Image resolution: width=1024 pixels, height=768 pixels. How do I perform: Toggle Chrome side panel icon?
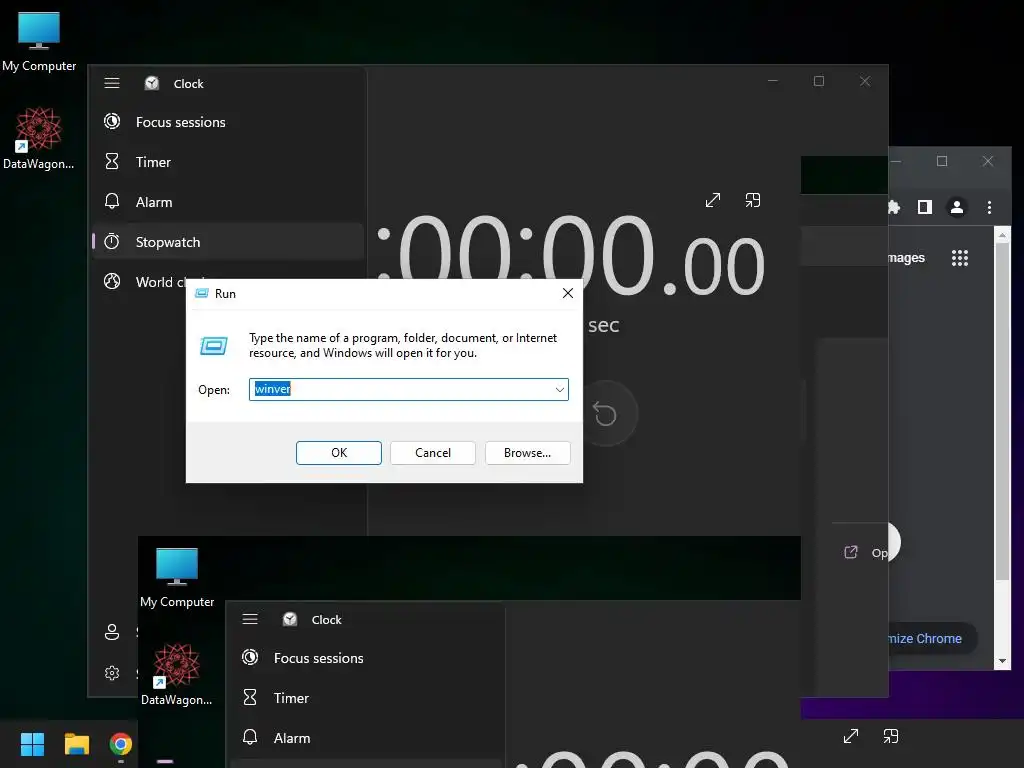coord(925,207)
